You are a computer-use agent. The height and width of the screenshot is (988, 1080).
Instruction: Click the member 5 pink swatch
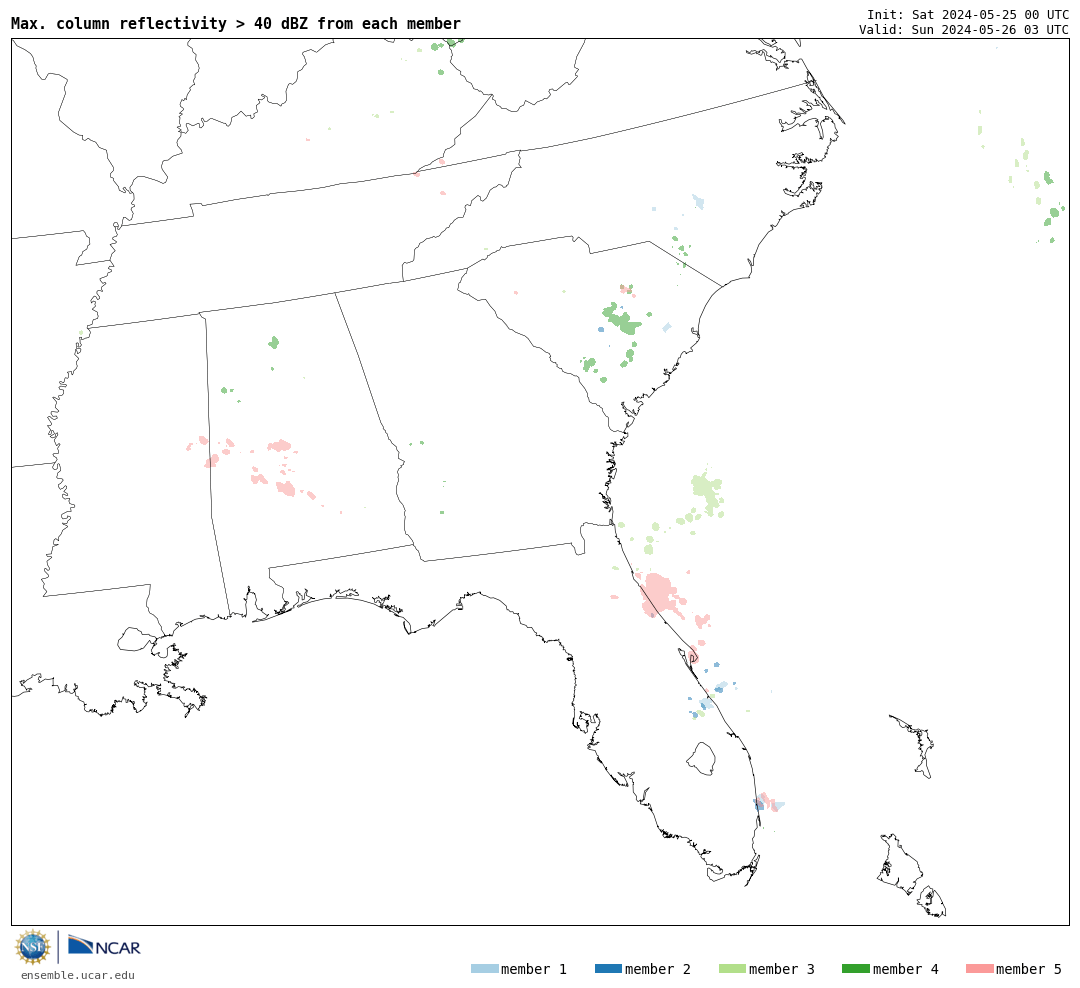point(979,969)
